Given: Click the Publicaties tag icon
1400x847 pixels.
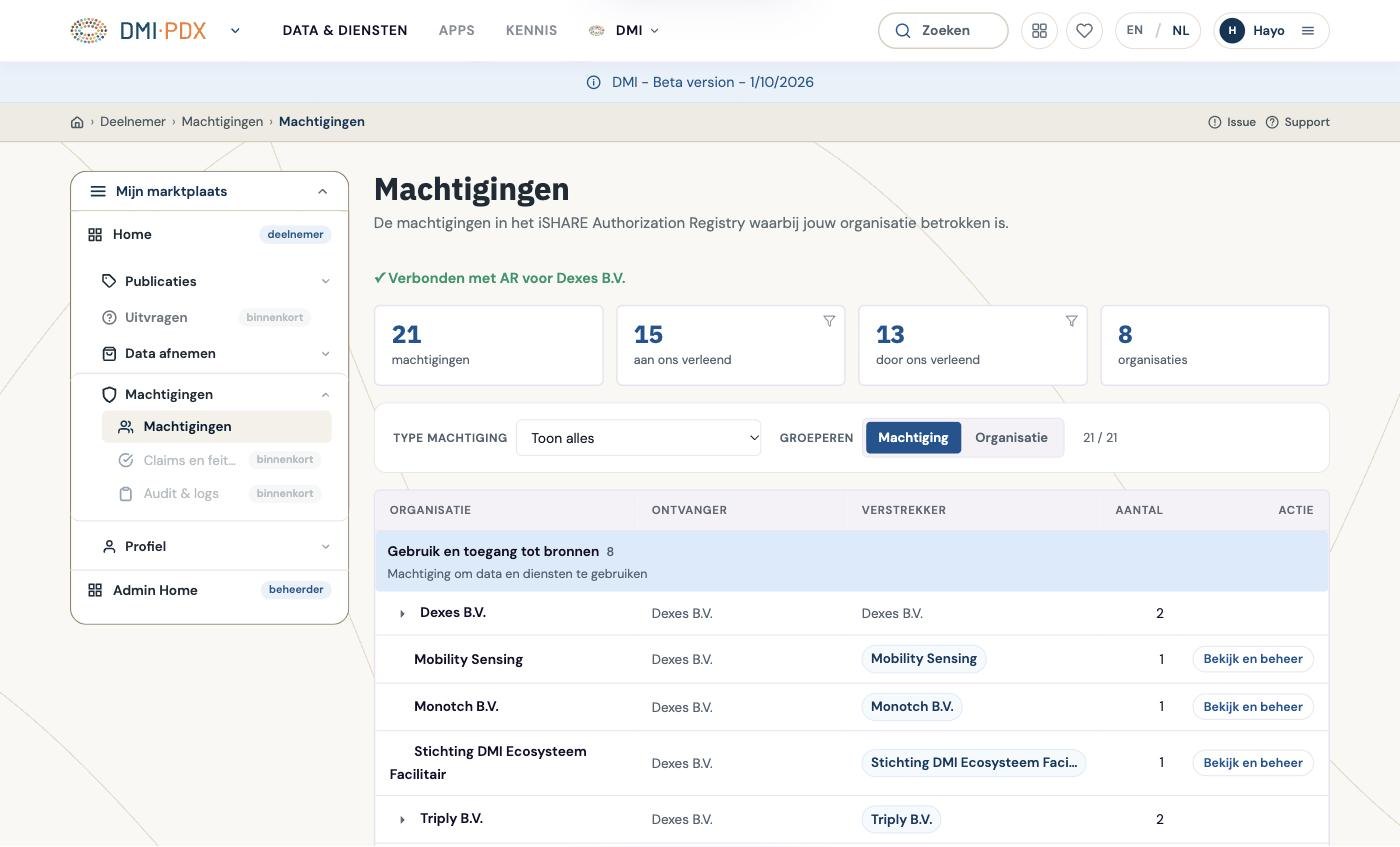Looking at the screenshot, I should click(x=109, y=281).
